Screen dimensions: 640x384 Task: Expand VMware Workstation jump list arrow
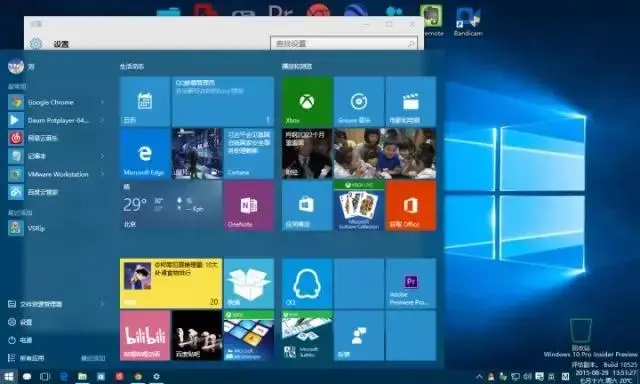[102, 174]
